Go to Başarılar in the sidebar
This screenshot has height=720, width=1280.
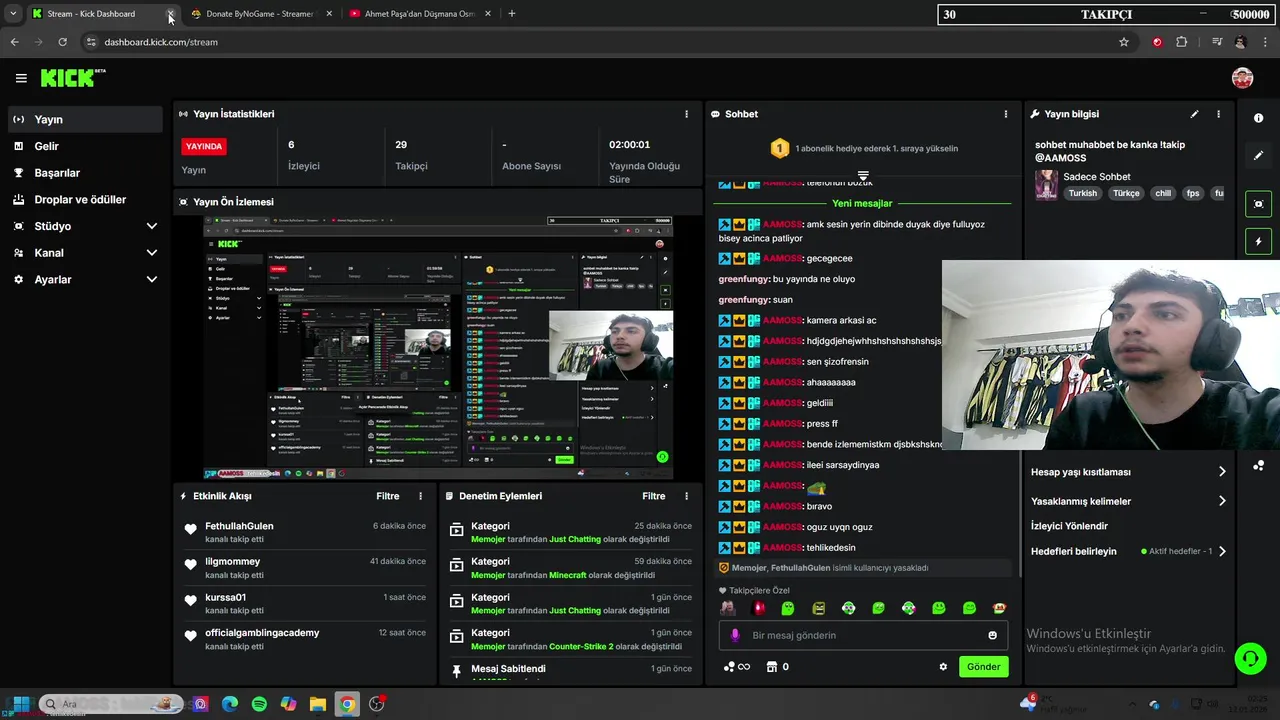pyautogui.click(x=84, y=173)
